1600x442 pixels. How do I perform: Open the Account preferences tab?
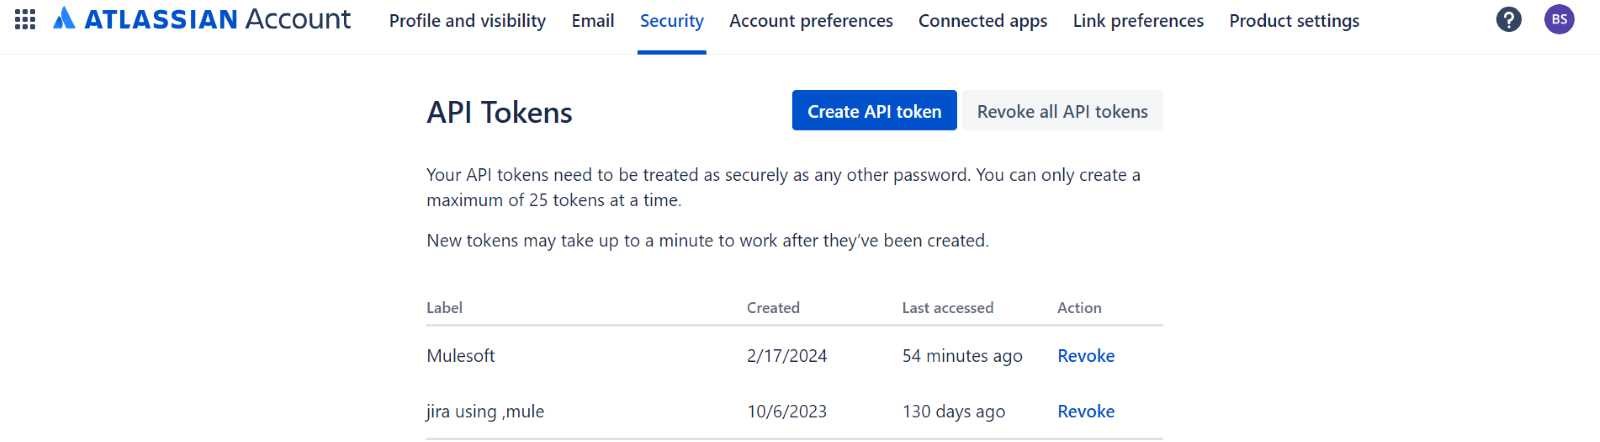(x=811, y=21)
